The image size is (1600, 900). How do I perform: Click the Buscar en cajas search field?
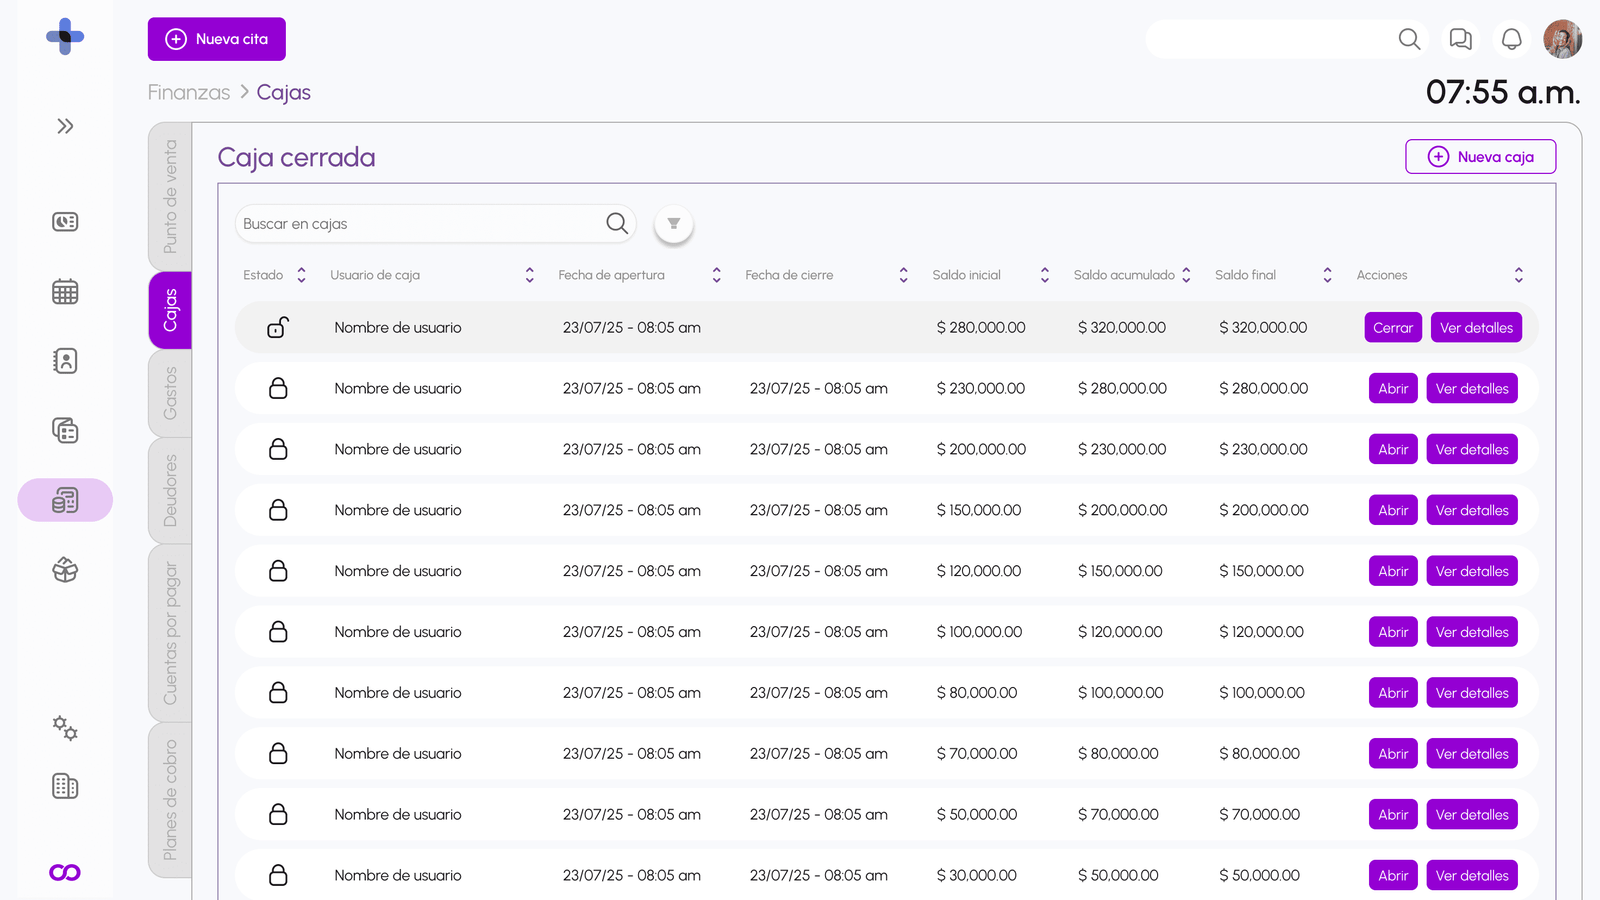click(x=420, y=224)
